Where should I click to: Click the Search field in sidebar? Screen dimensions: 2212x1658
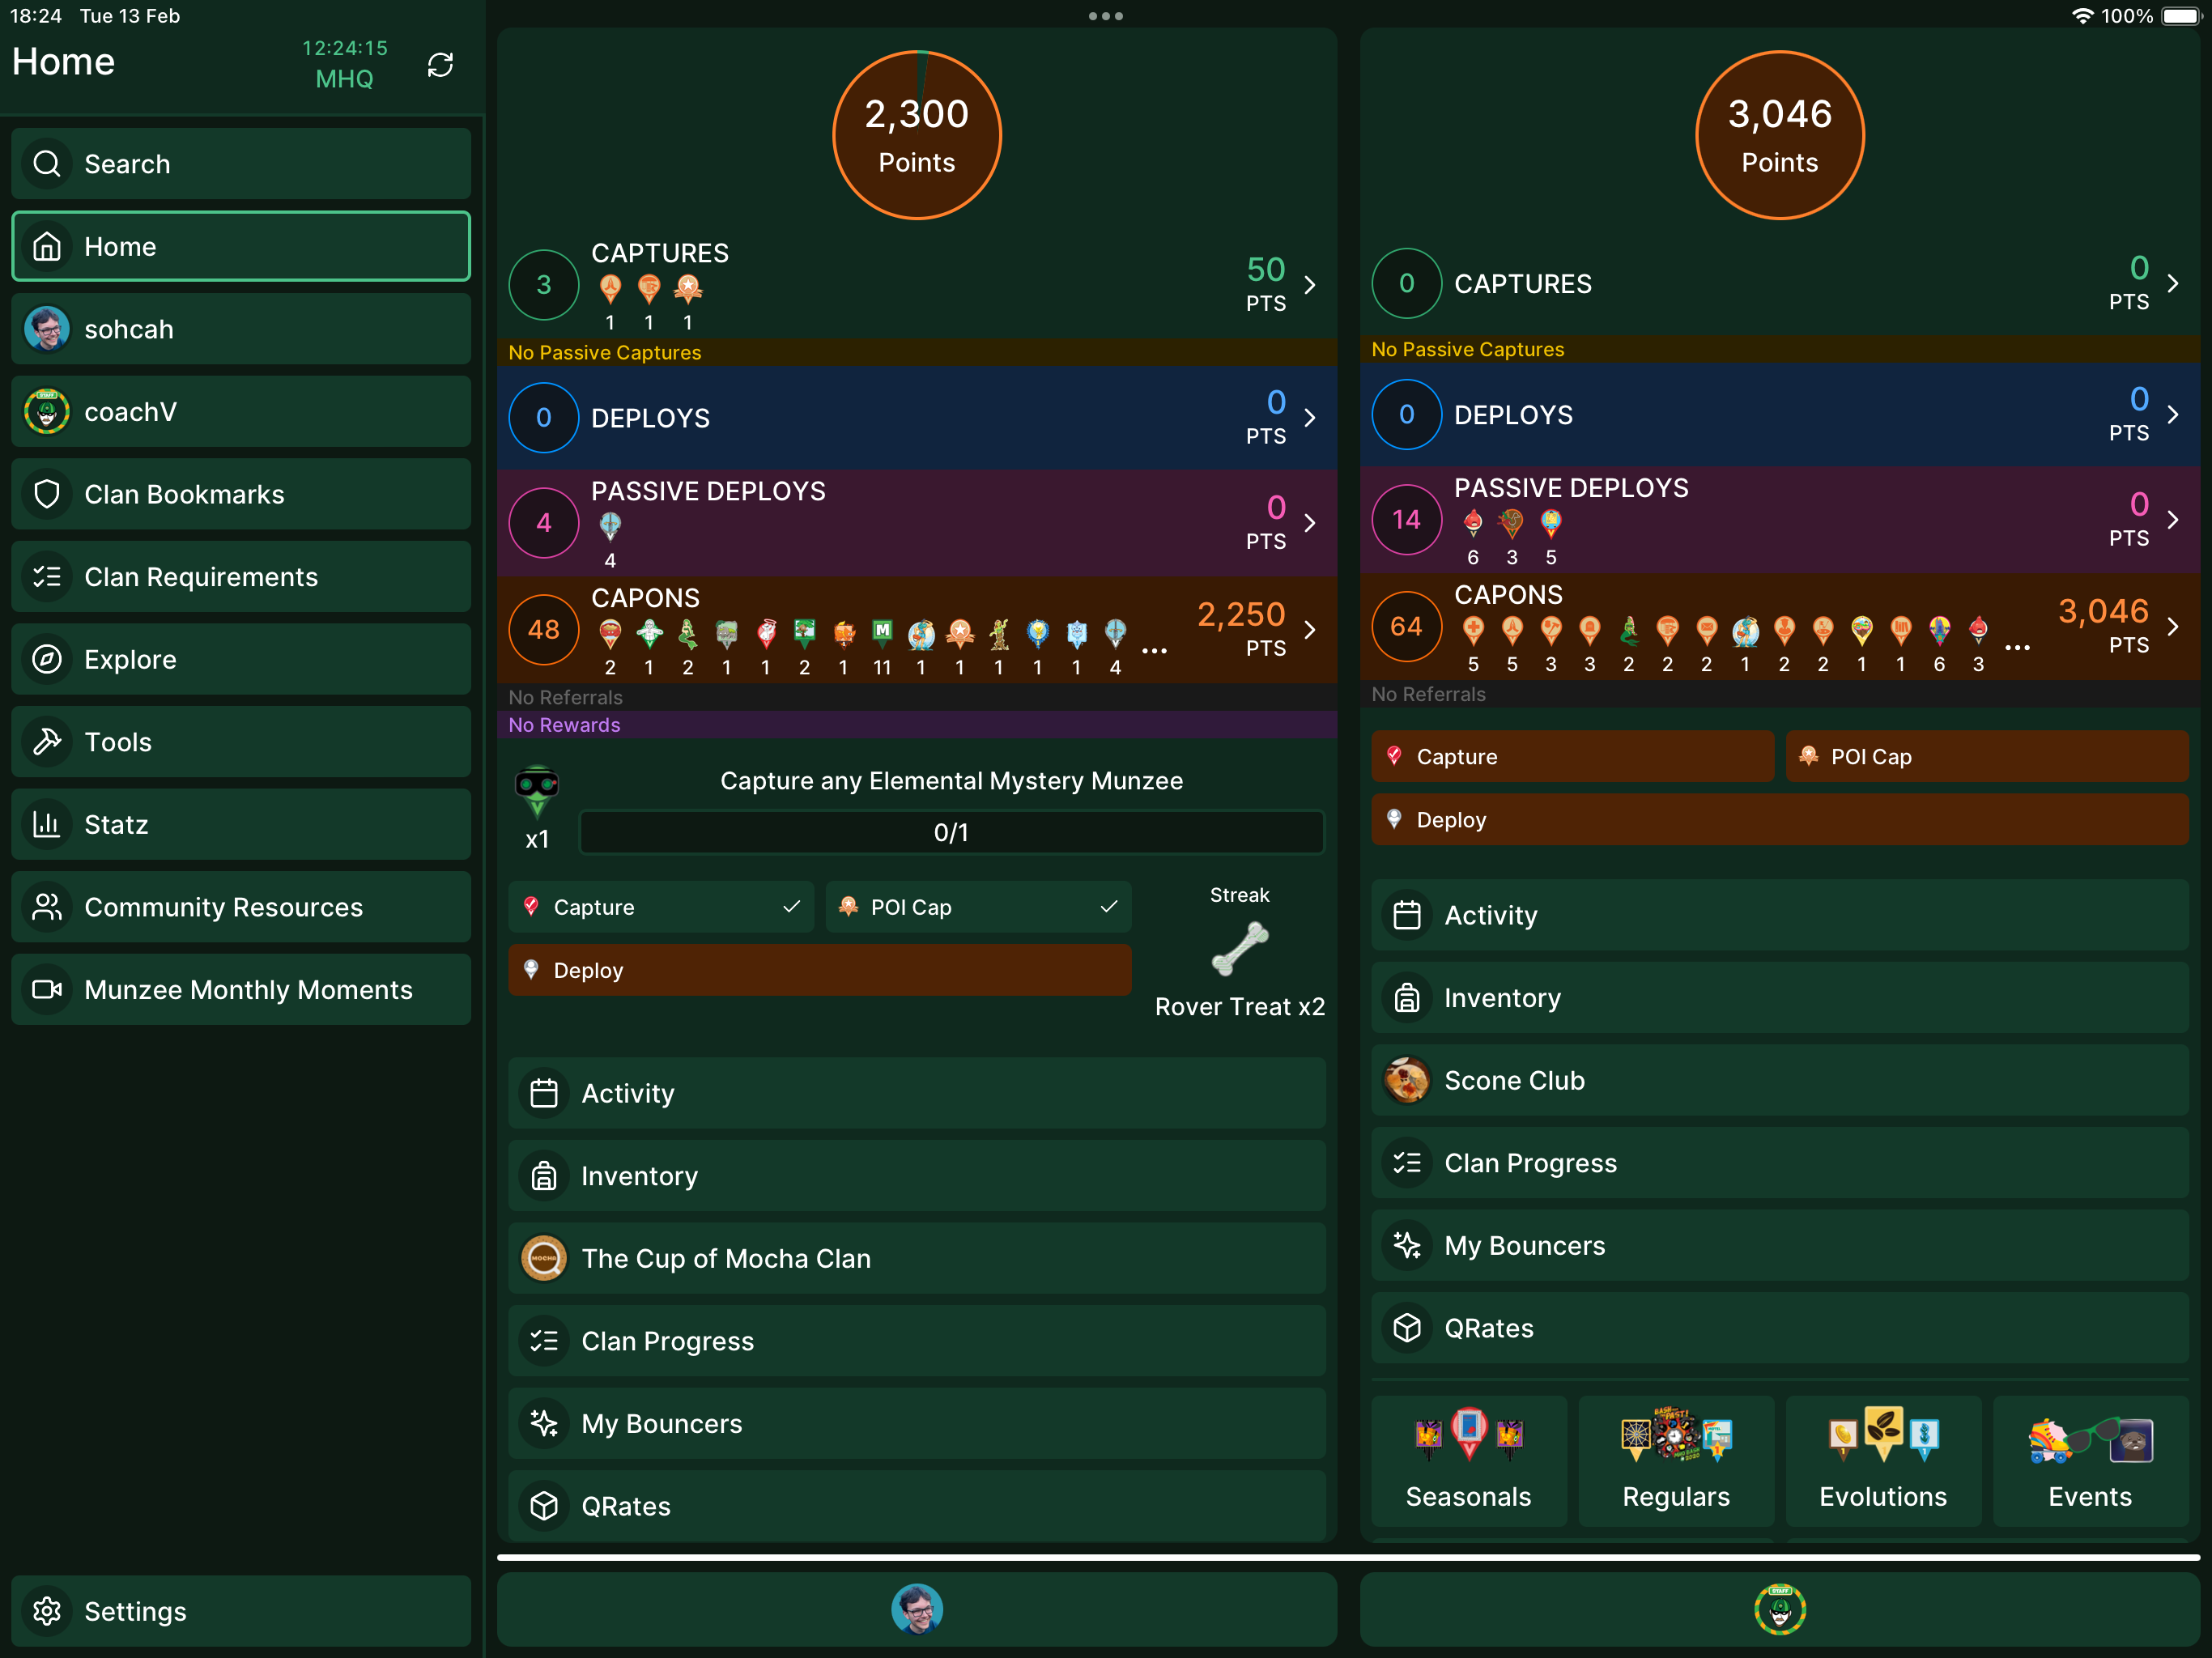pos(241,163)
